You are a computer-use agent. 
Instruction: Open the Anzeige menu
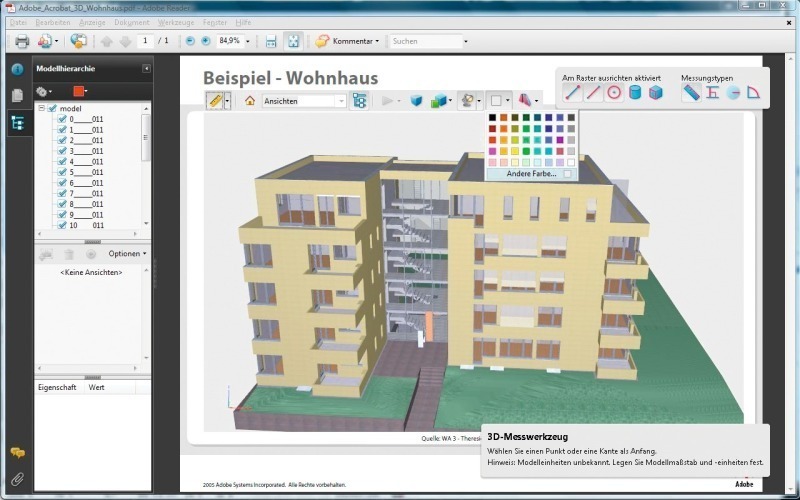coord(93,22)
